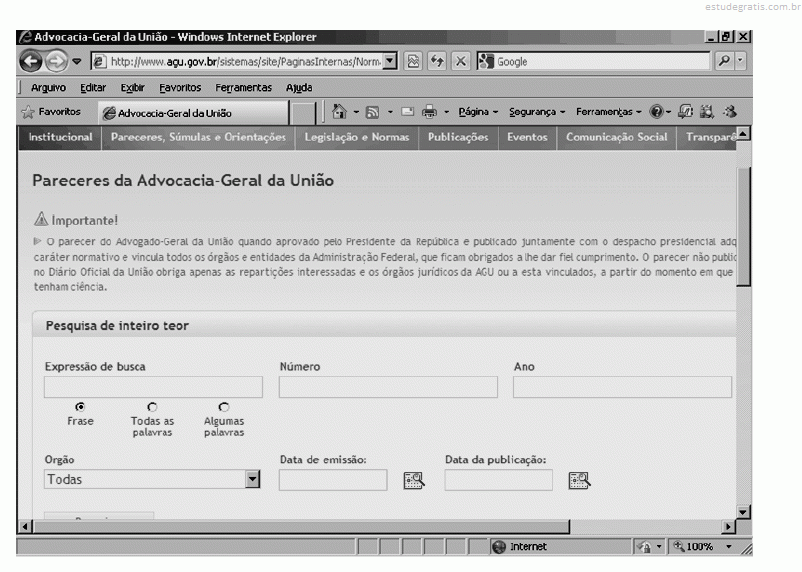Select the Todas as palavras radio button

pos(152,407)
